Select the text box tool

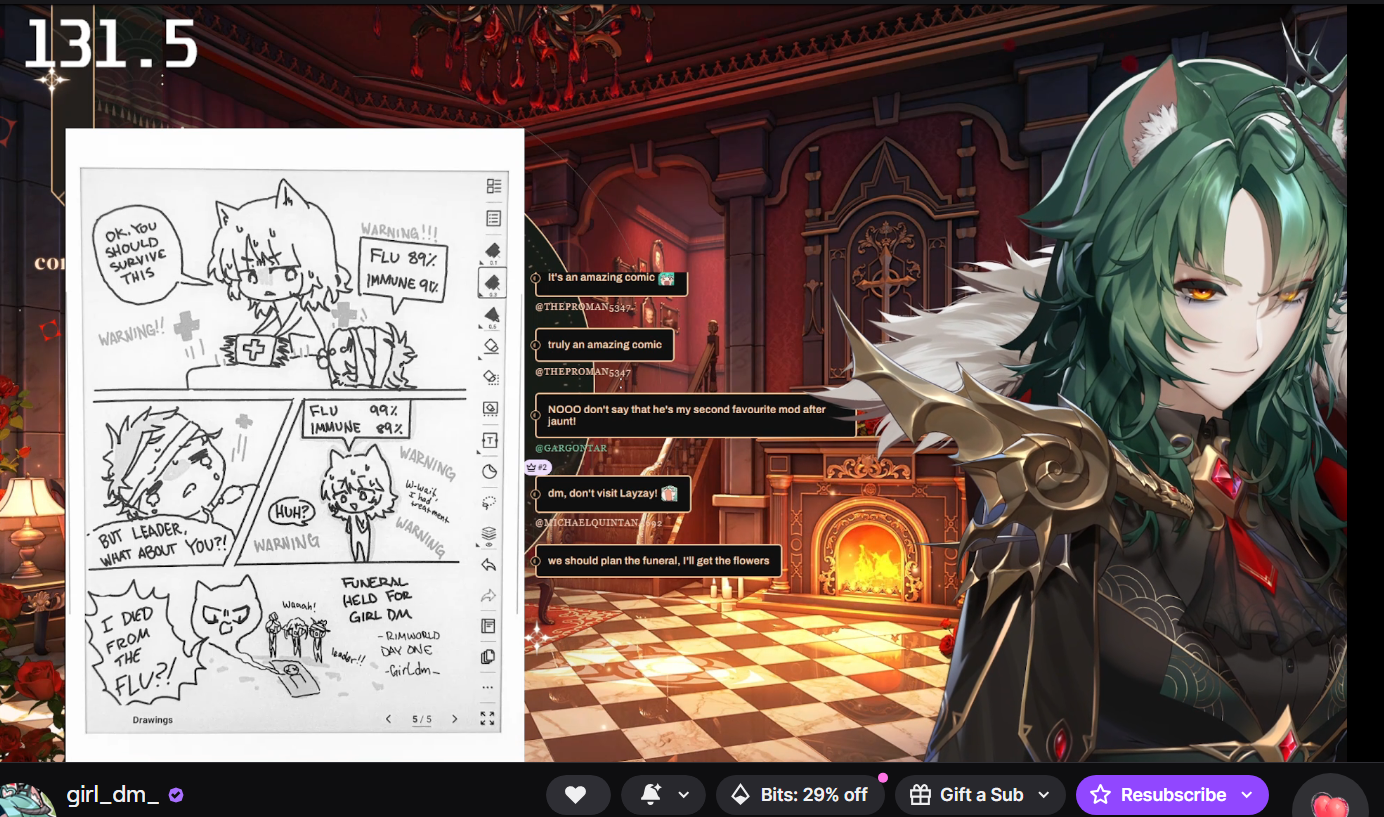tap(490, 440)
